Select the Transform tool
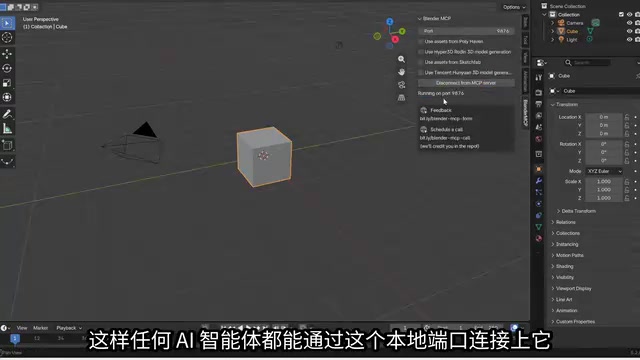Viewport: 640px width, 360px height. tap(7, 97)
